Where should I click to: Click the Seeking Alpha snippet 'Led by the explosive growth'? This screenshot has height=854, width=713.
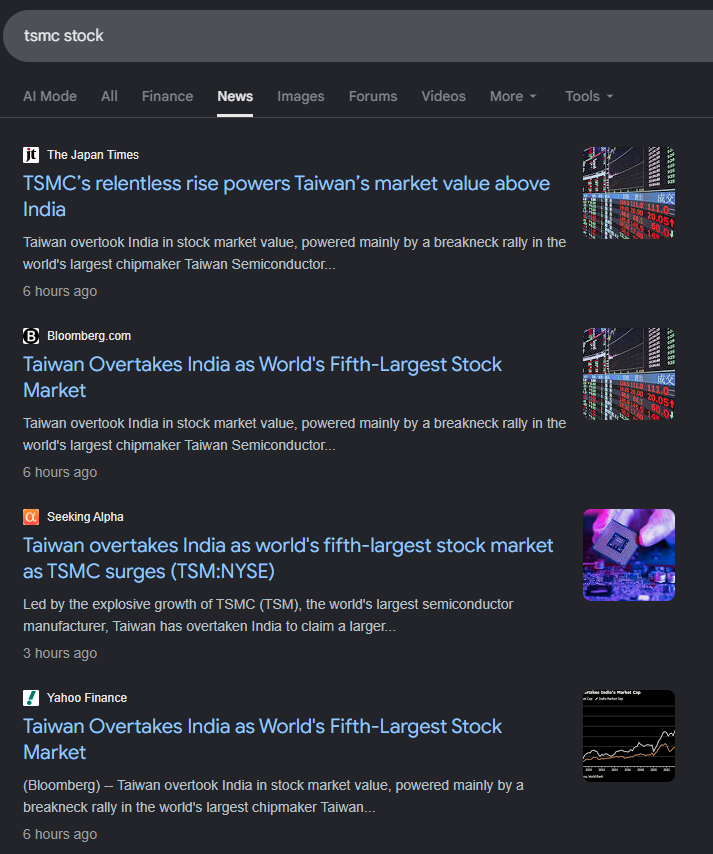267,615
